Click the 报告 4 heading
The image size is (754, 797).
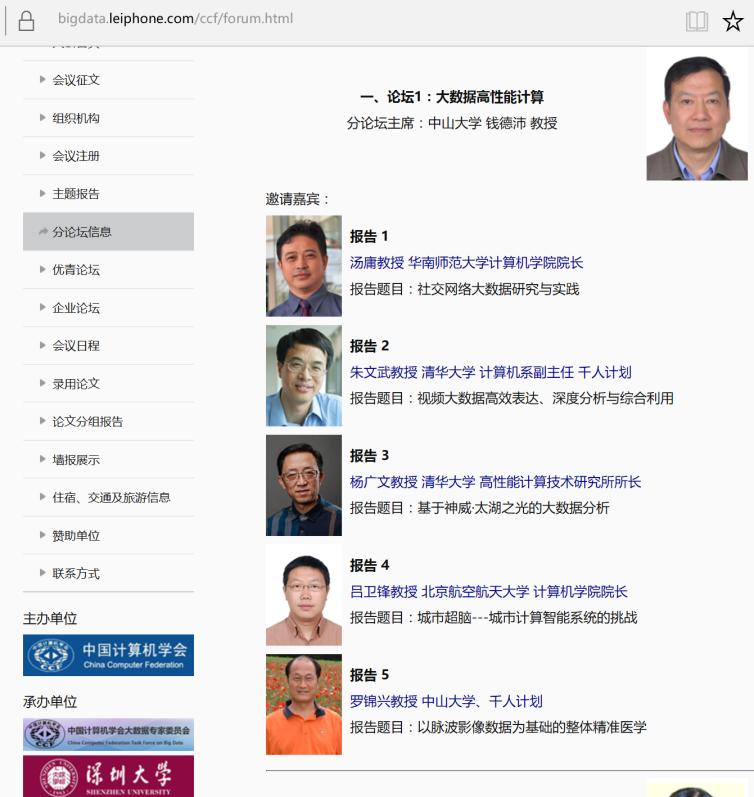(369, 565)
